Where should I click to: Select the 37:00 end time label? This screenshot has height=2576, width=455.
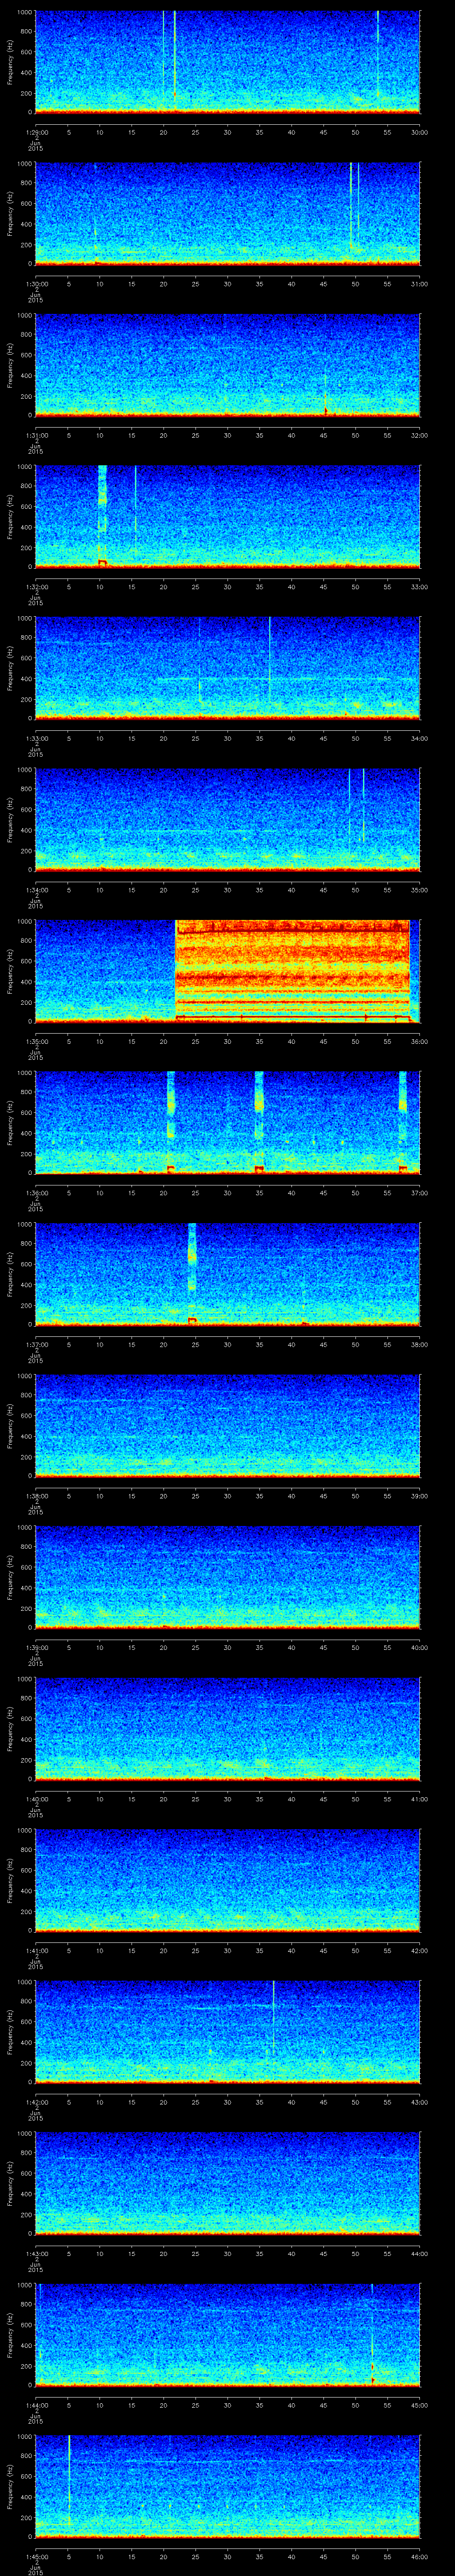(419, 1192)
